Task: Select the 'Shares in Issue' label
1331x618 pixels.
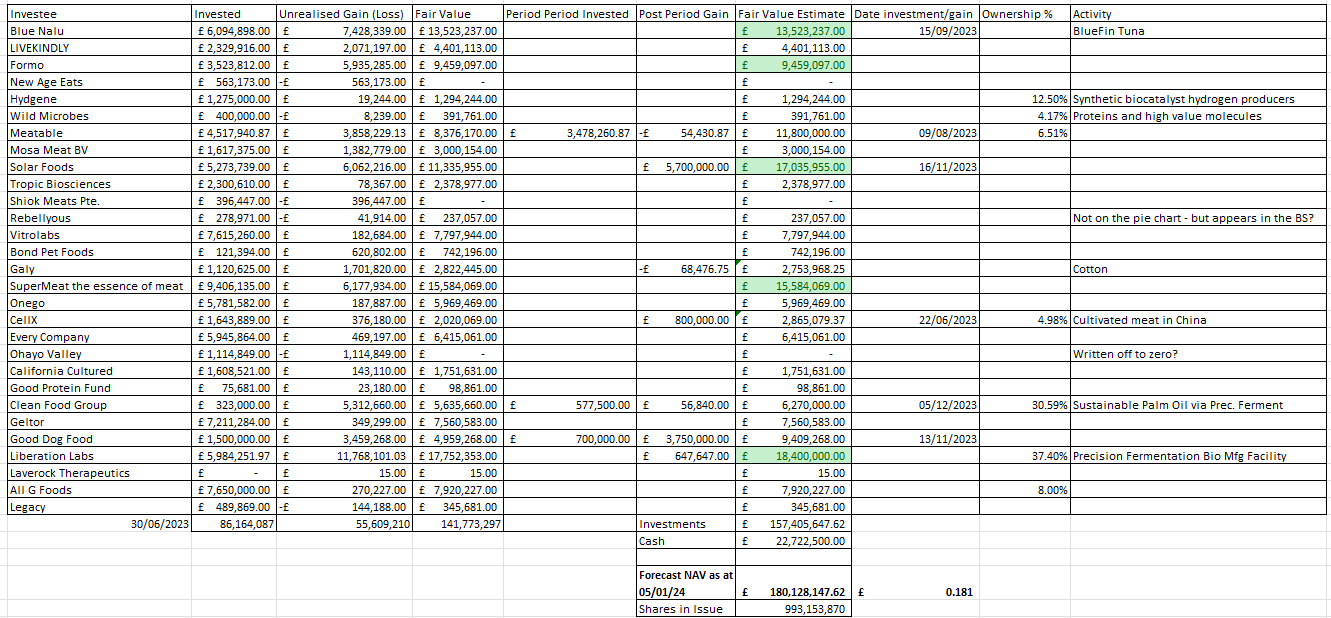Action: (685, 609)
